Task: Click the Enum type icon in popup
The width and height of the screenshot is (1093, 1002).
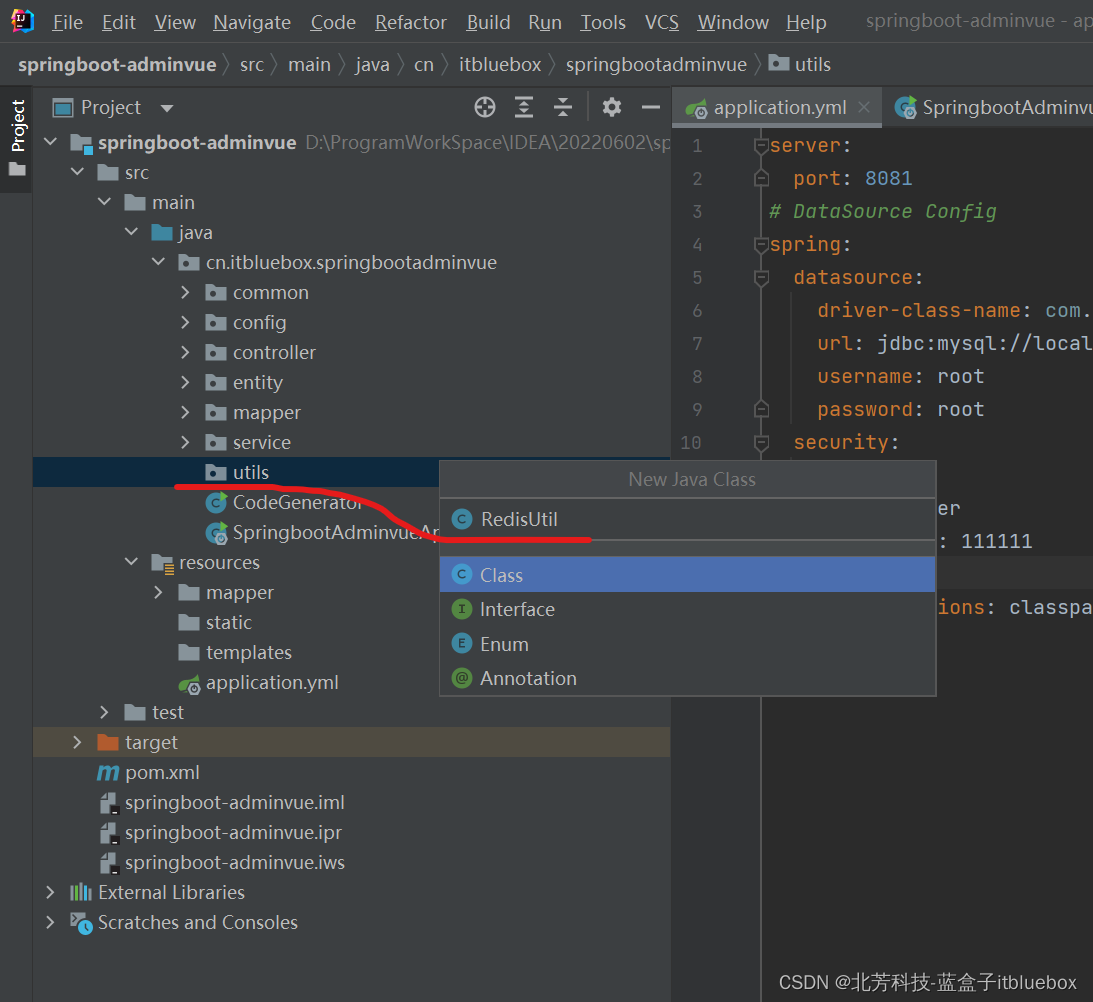Action: pyautogui.click(x=461, y=643)
